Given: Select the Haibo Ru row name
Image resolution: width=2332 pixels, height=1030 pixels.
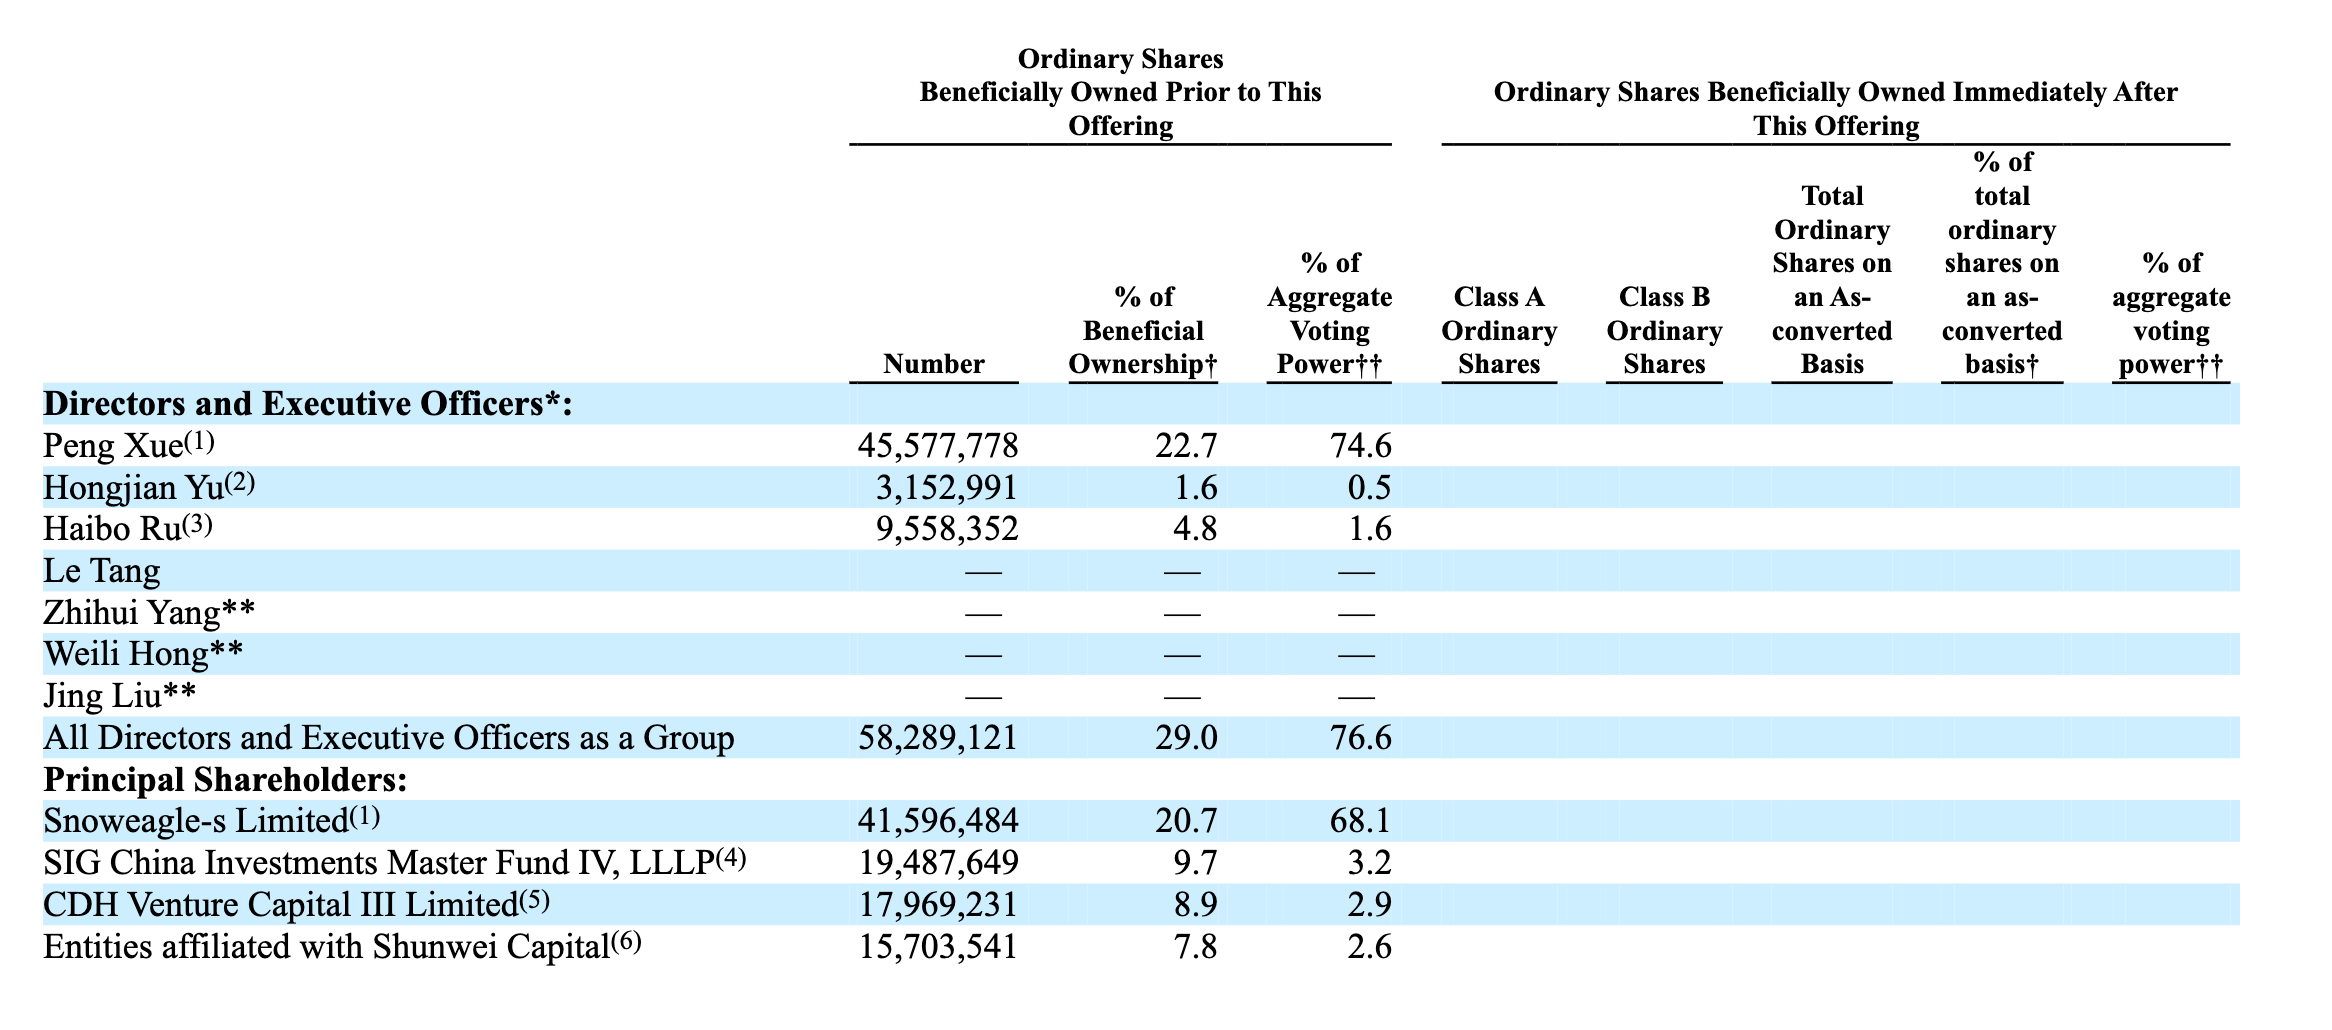Looking at the screenshot, I should click(x=128, y=528).
